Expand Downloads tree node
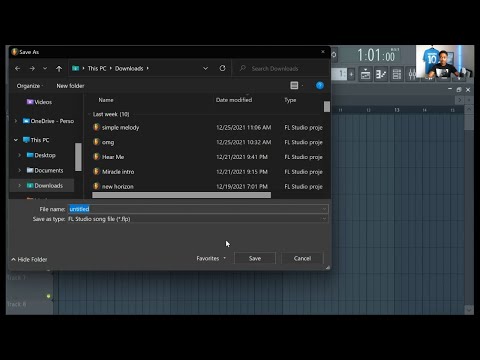Screen dimensions: 480x360 (19, 185)
